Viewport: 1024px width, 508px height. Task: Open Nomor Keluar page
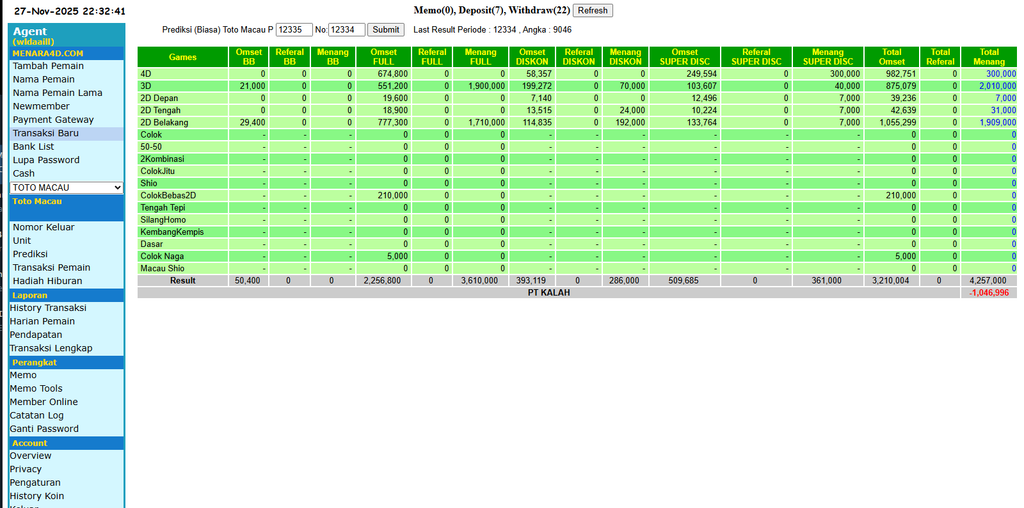coord(43,227)
